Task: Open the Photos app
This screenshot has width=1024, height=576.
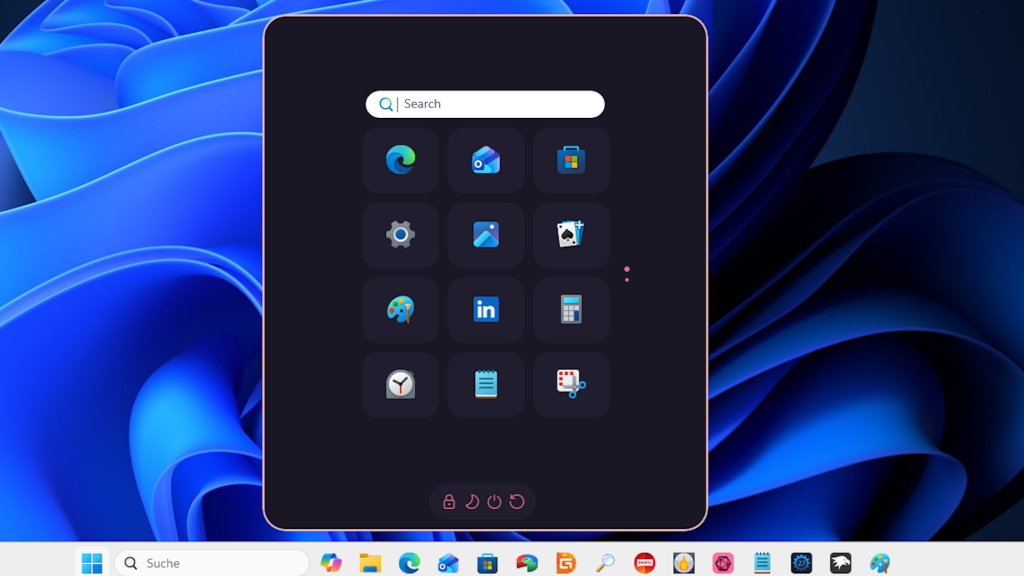Action: click(485, 235)
